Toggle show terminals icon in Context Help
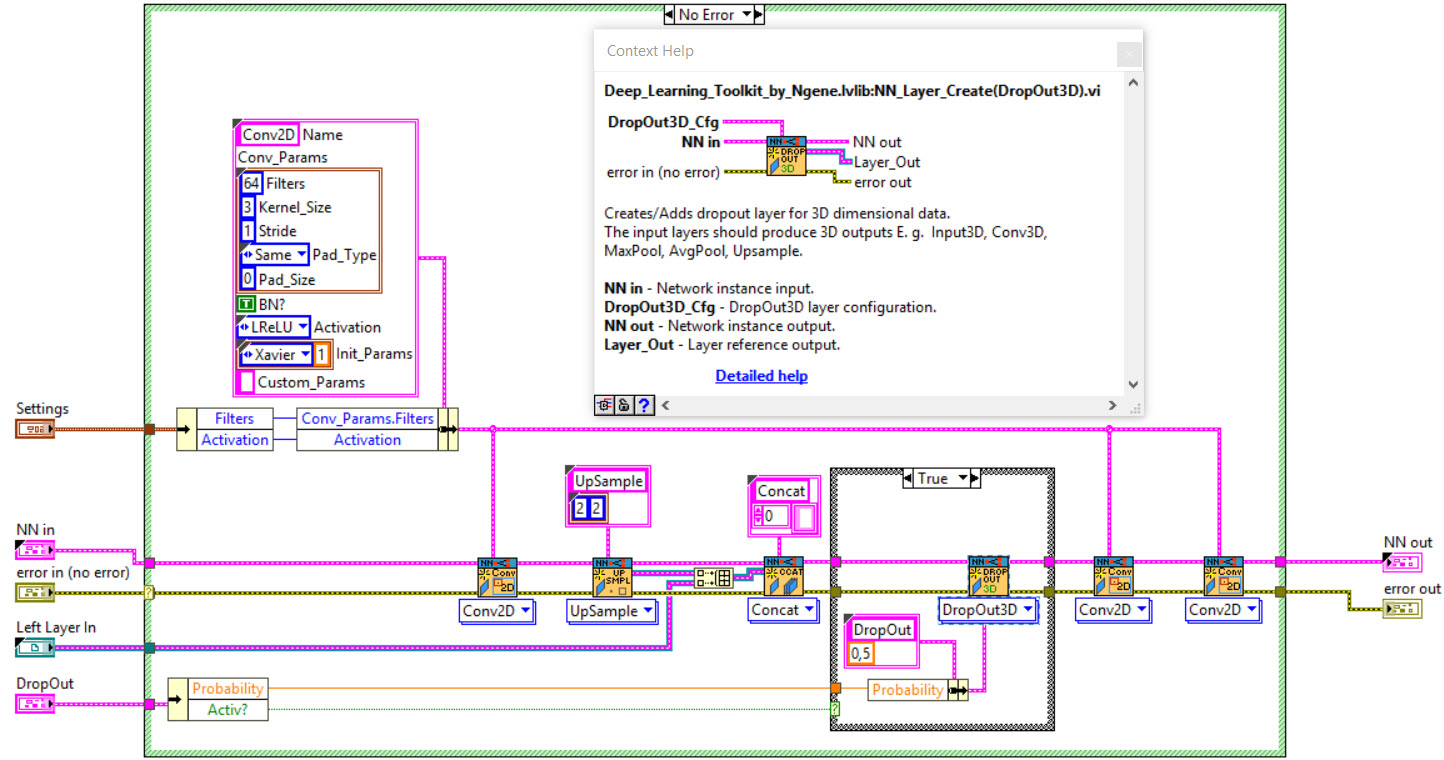The width and height of the screenshot is (1444, 760). [605, 405]
